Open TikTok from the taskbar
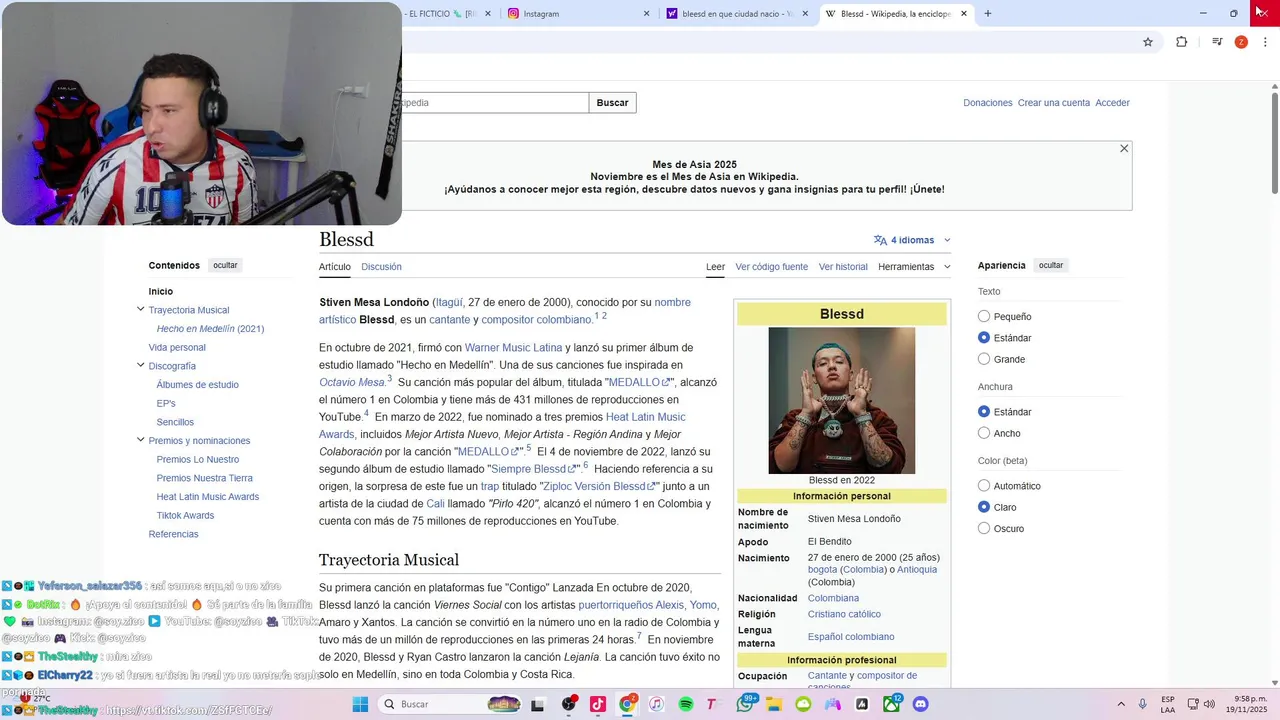 [x=597, y=704]
